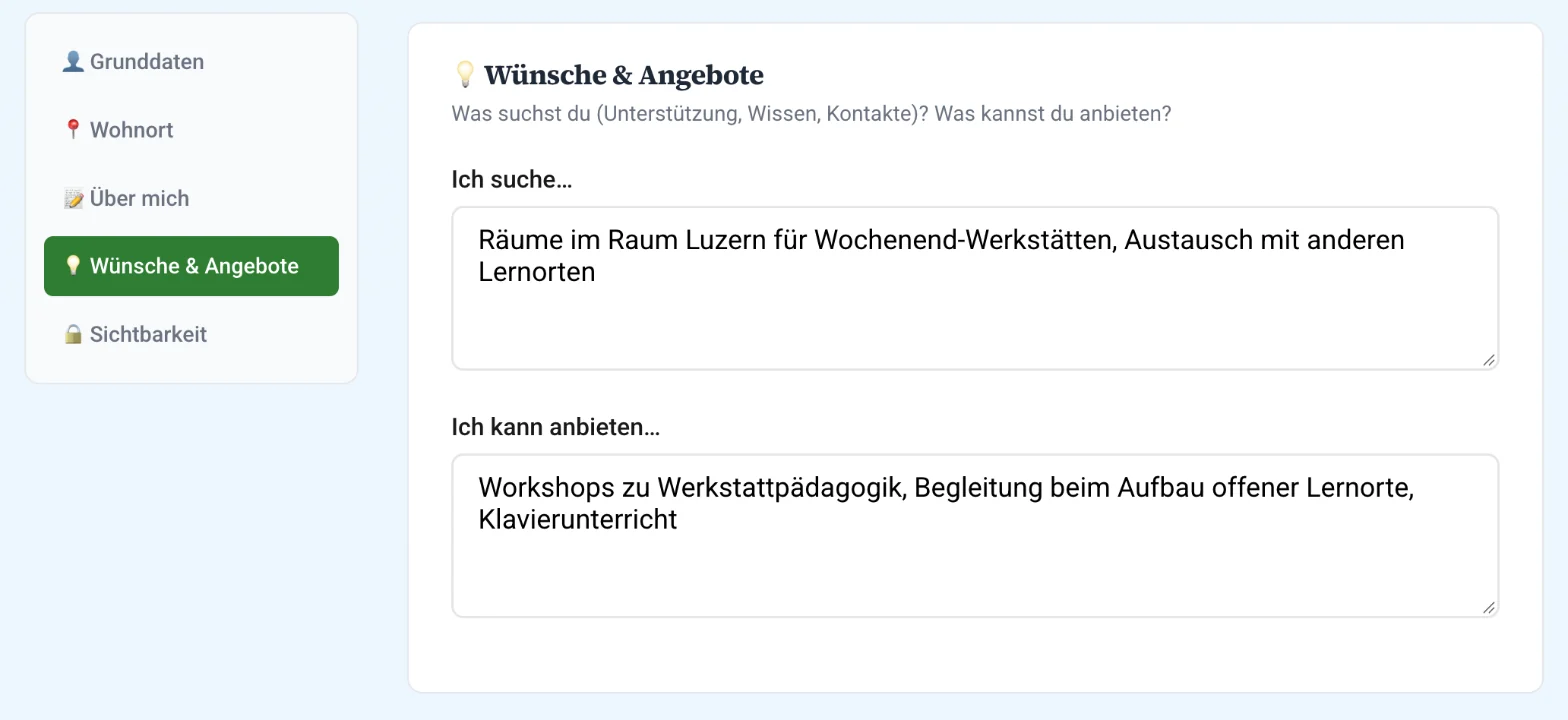
Task: Click the resize handle of the "Ich kann anbieten…" field
Action: 1488,607
